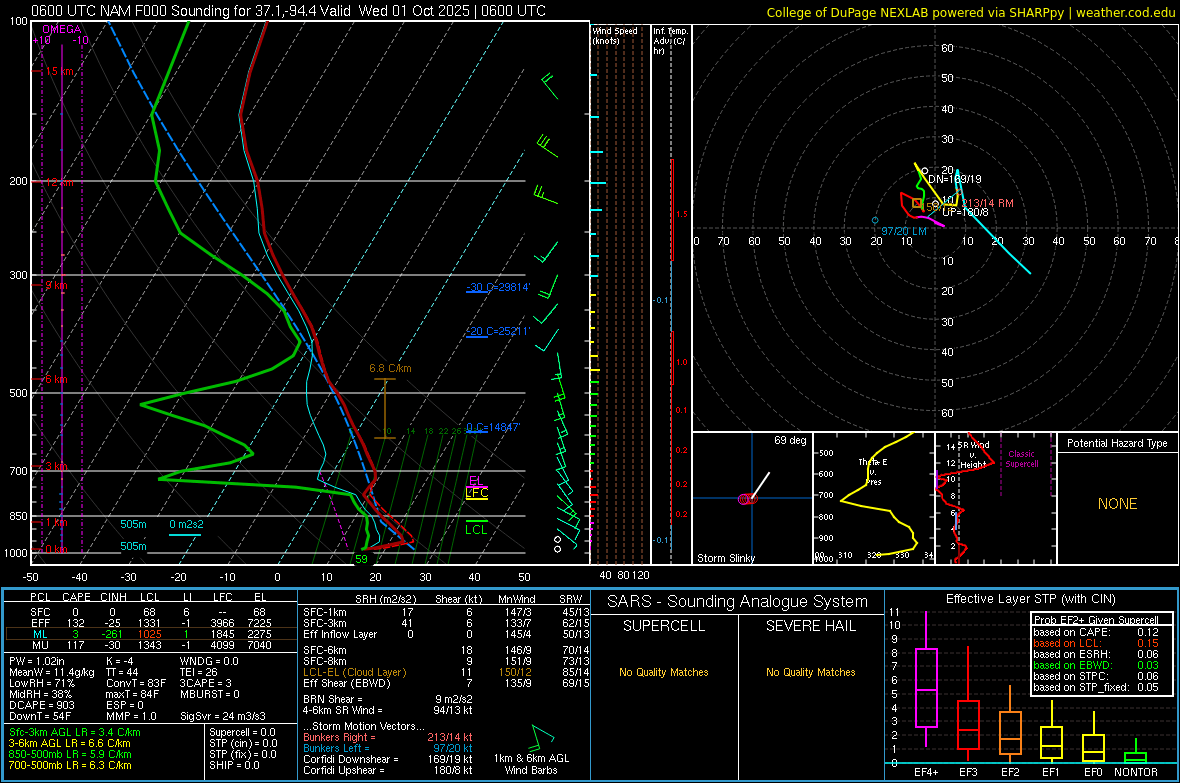1180x783 pixels.
Task: Click the 97/20 LM hodograph label
Action: [904, 231]
